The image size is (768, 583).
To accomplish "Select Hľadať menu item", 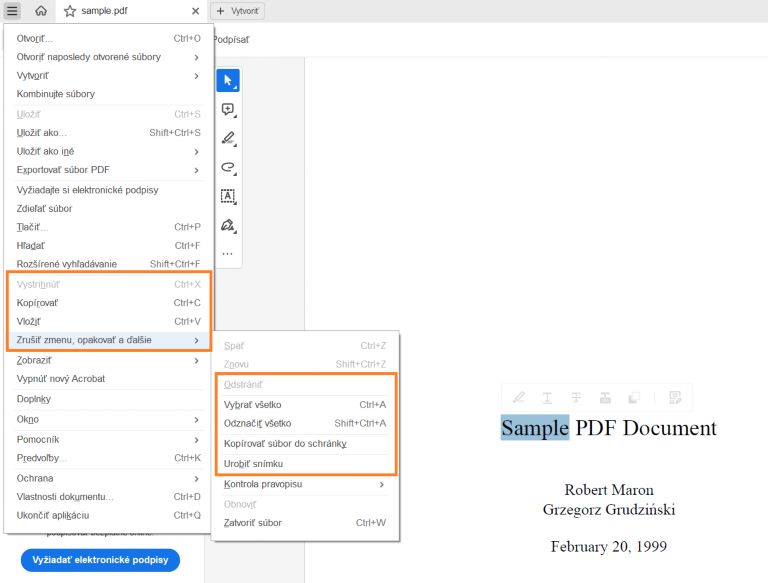I will (x=108, y=245).
